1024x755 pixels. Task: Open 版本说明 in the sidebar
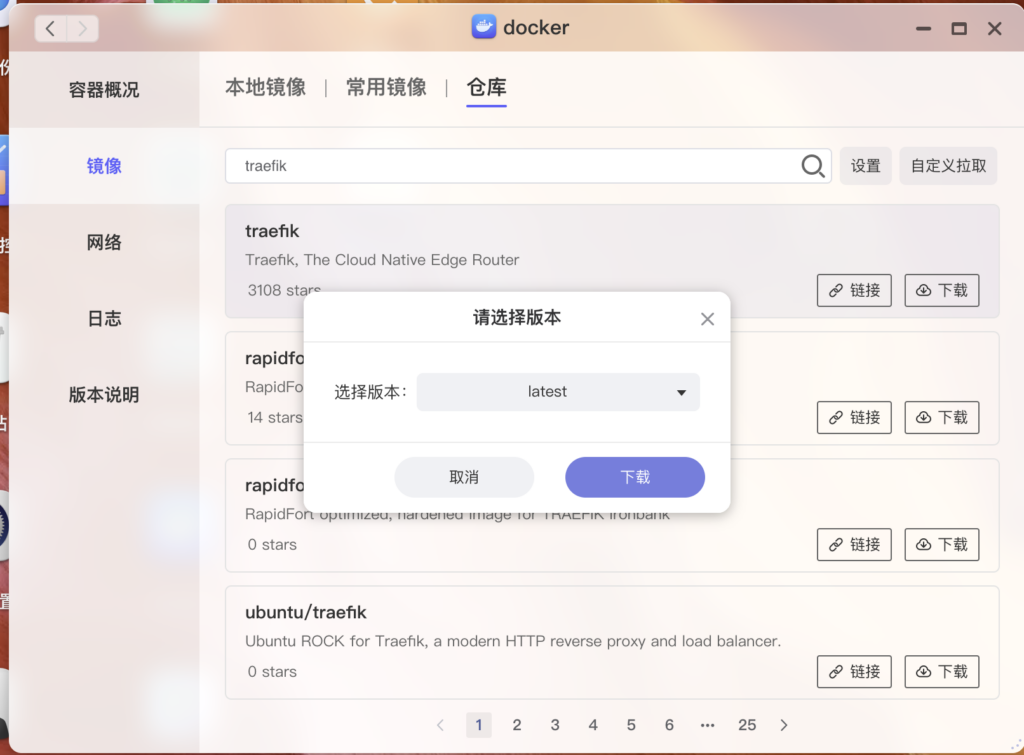pos(104,394)
